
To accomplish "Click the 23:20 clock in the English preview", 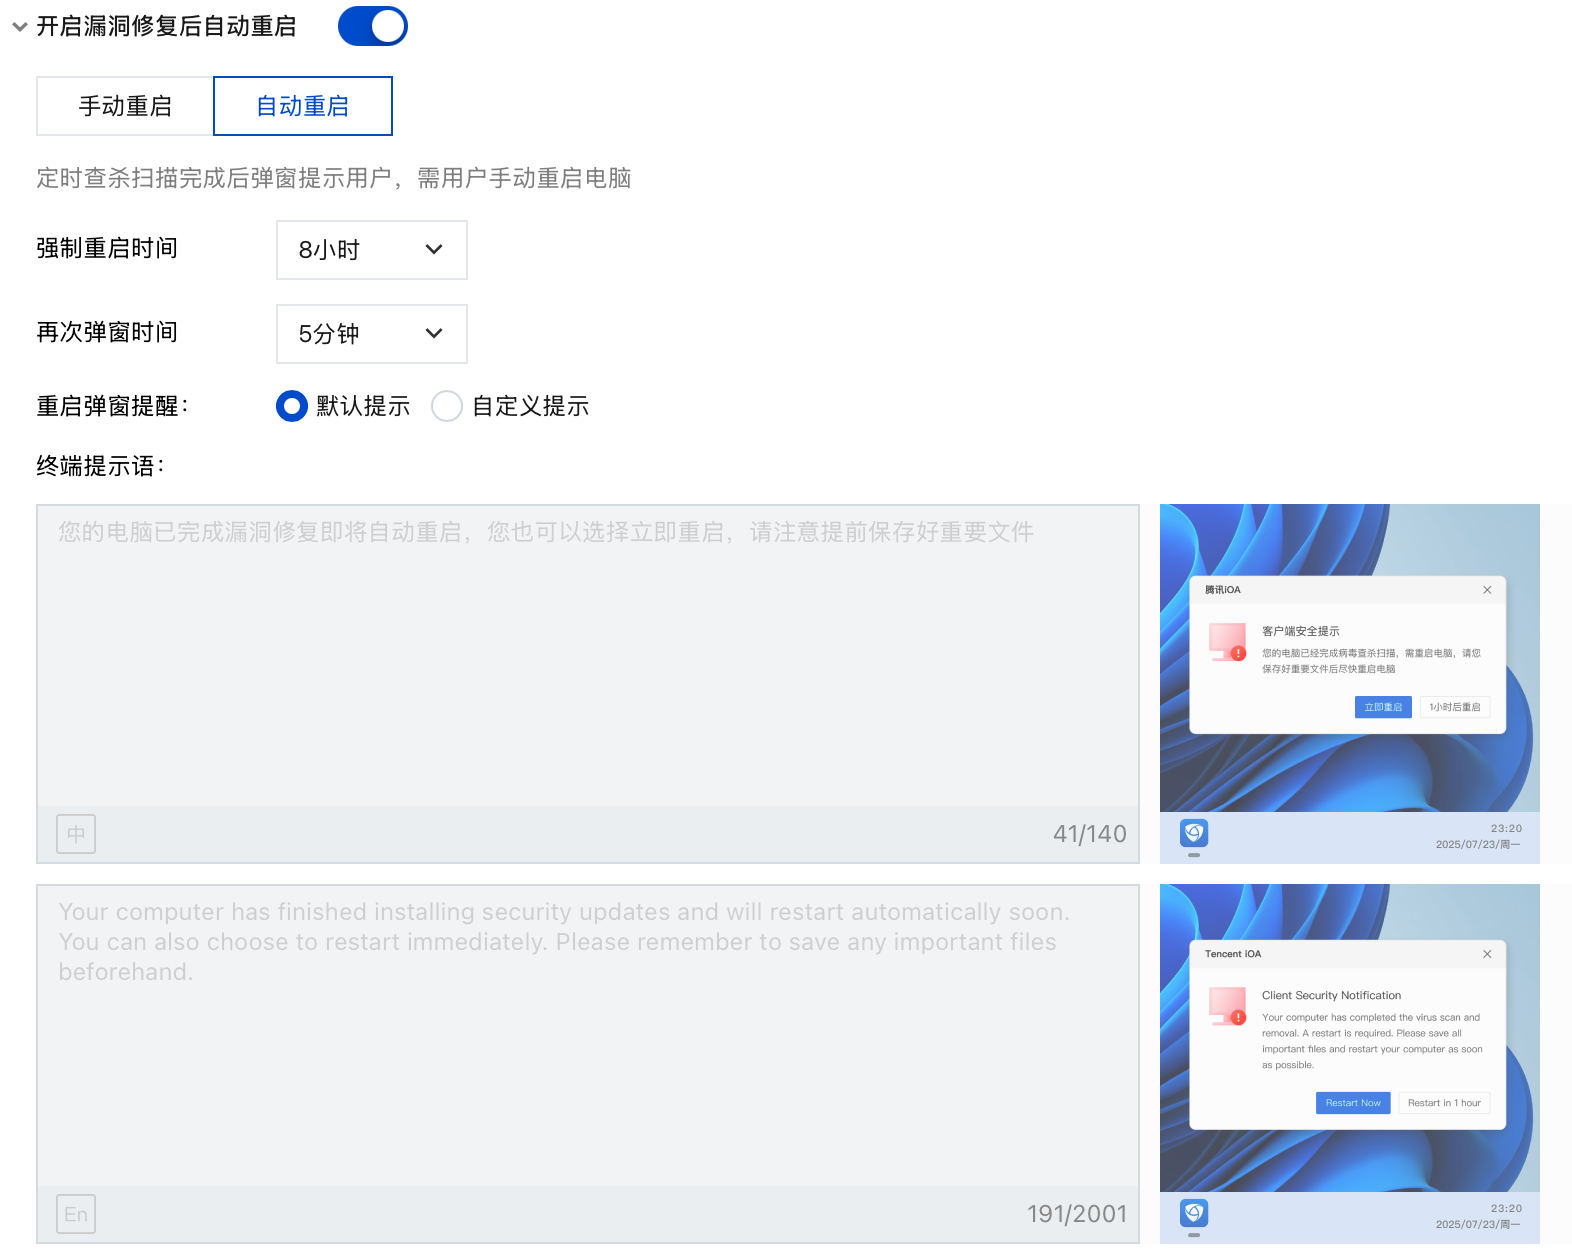I will pyautogui.click(x=1506, y=1208).
